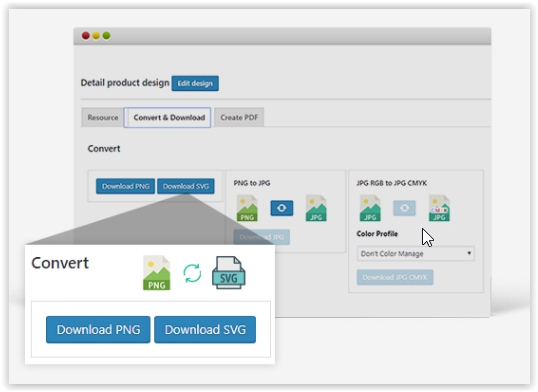Click the small Download SVG button
Screen dimensions: 538x392
click(x=186, y=186)
